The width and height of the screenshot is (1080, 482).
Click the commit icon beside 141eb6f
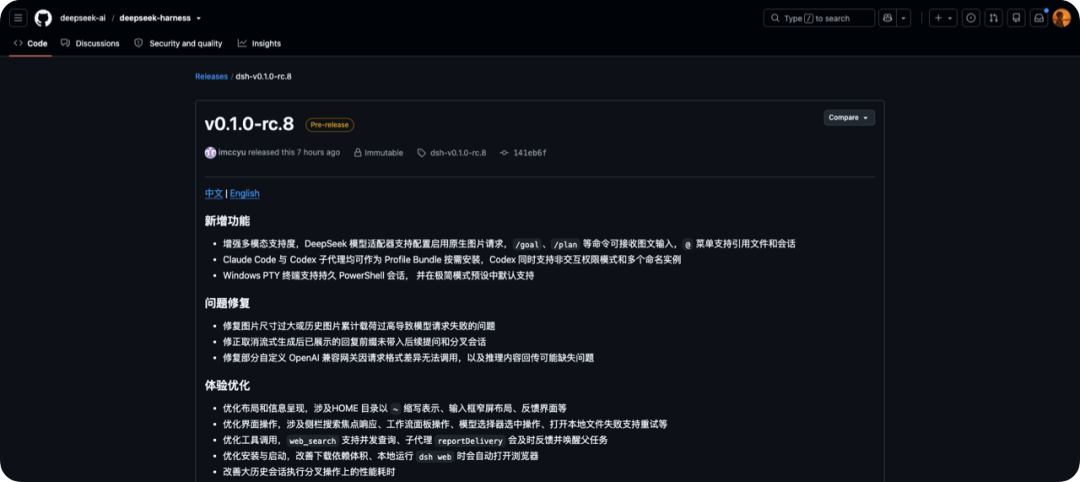(x=503, y=153)
